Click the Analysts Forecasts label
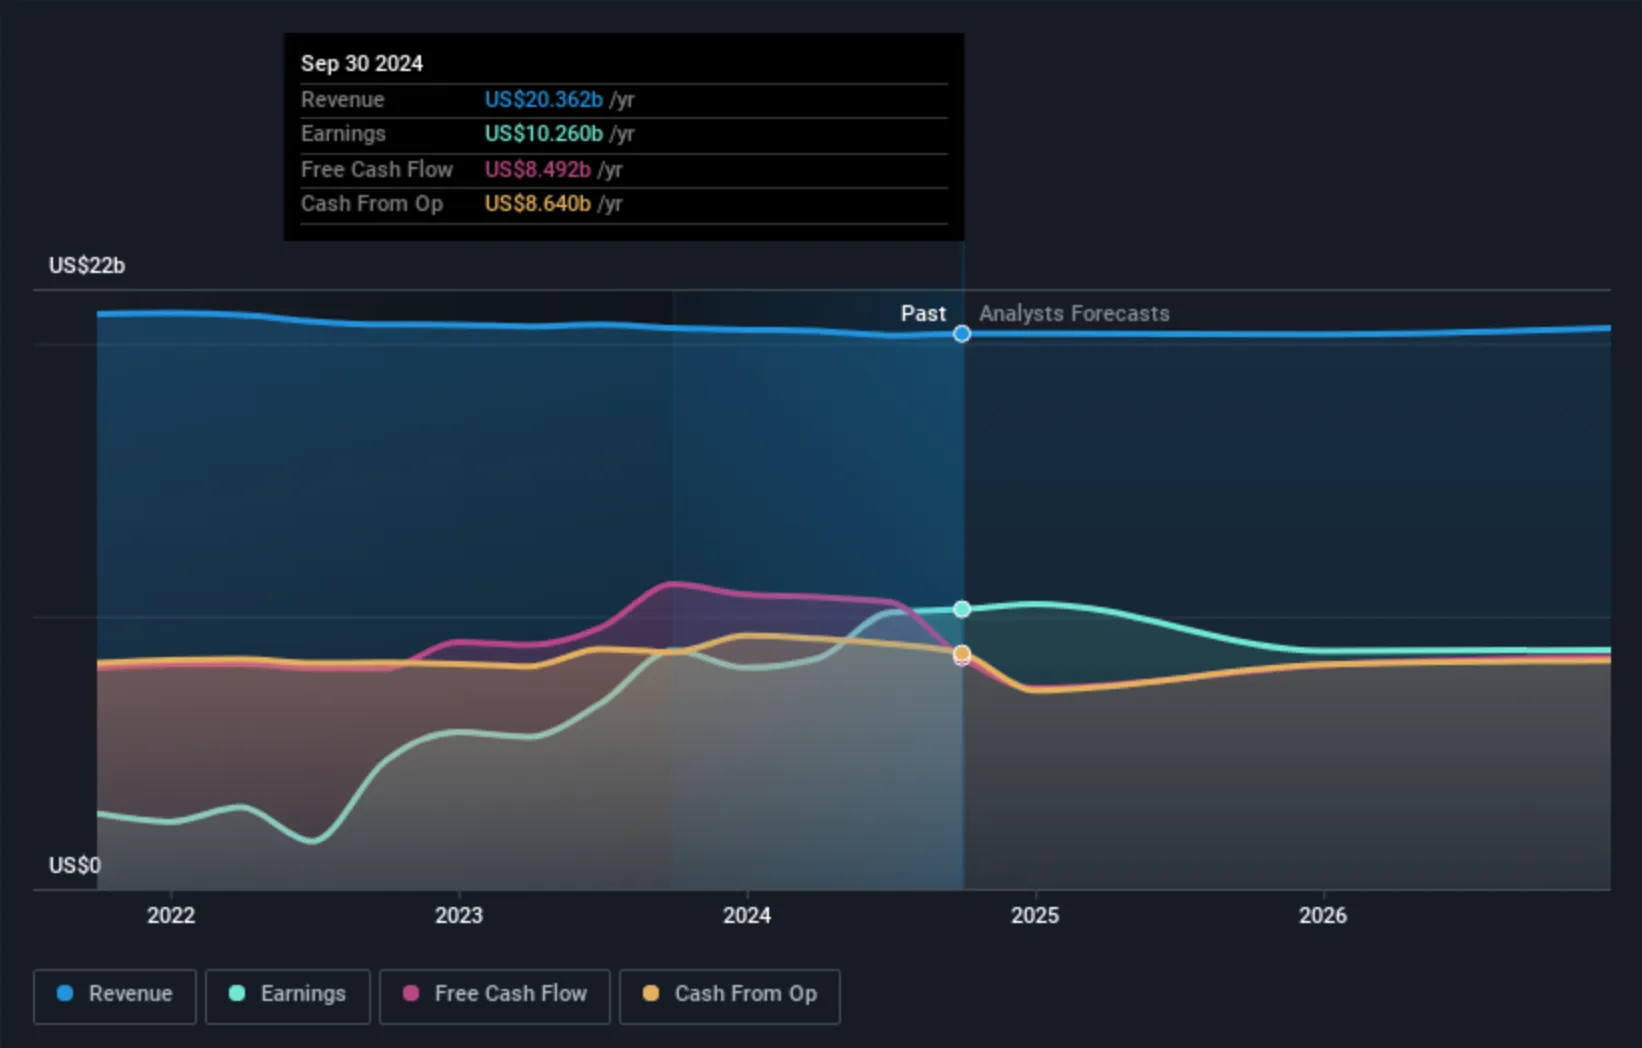This screenshot has width=1642, height=1048. click(x=1074, y=314)
